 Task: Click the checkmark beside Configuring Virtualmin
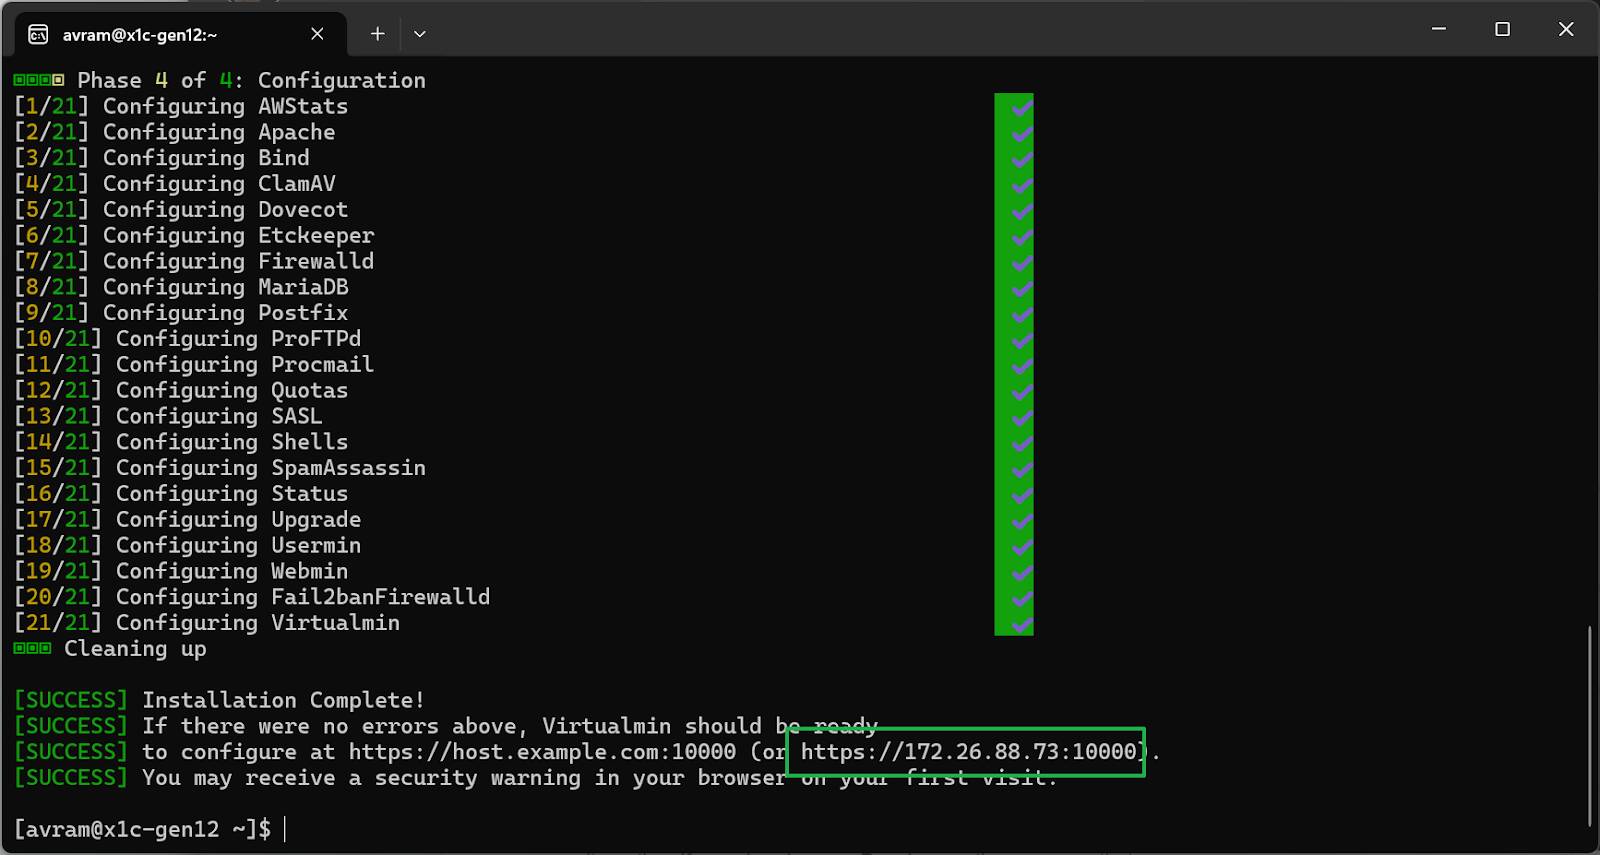click(1021, 625)
